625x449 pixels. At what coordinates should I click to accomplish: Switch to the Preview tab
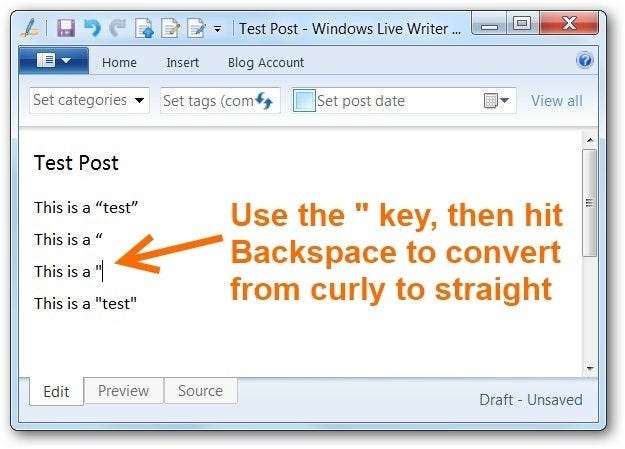coord(124,390)
